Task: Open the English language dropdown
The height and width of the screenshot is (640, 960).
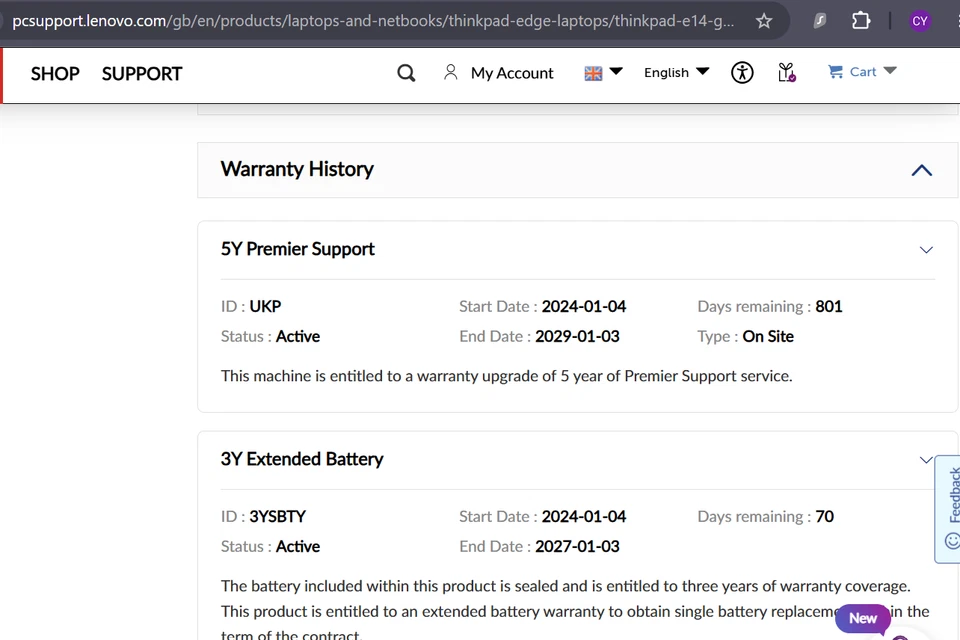Action: [677, 72]
